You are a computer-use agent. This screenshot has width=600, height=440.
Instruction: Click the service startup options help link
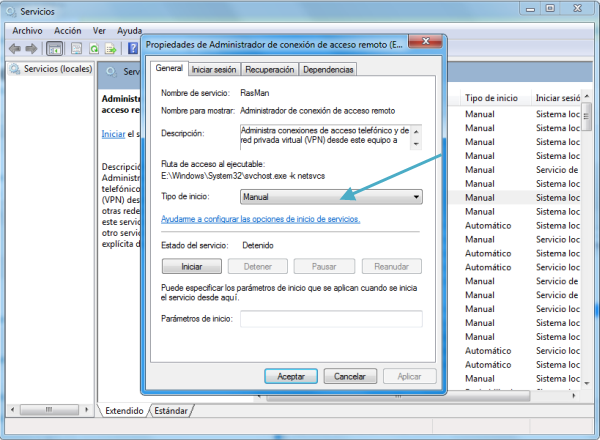[x=260, y=219]
